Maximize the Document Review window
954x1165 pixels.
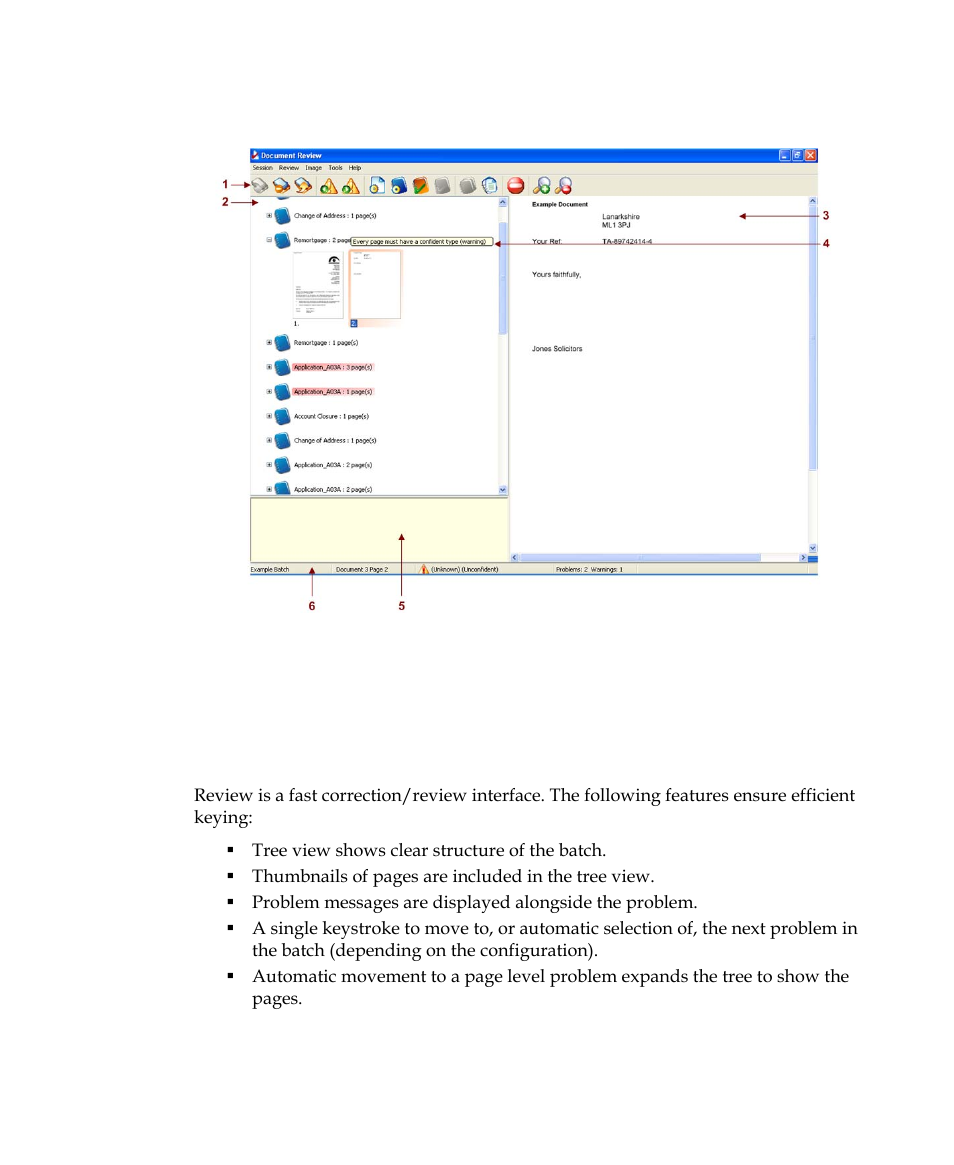click(797, 155)
